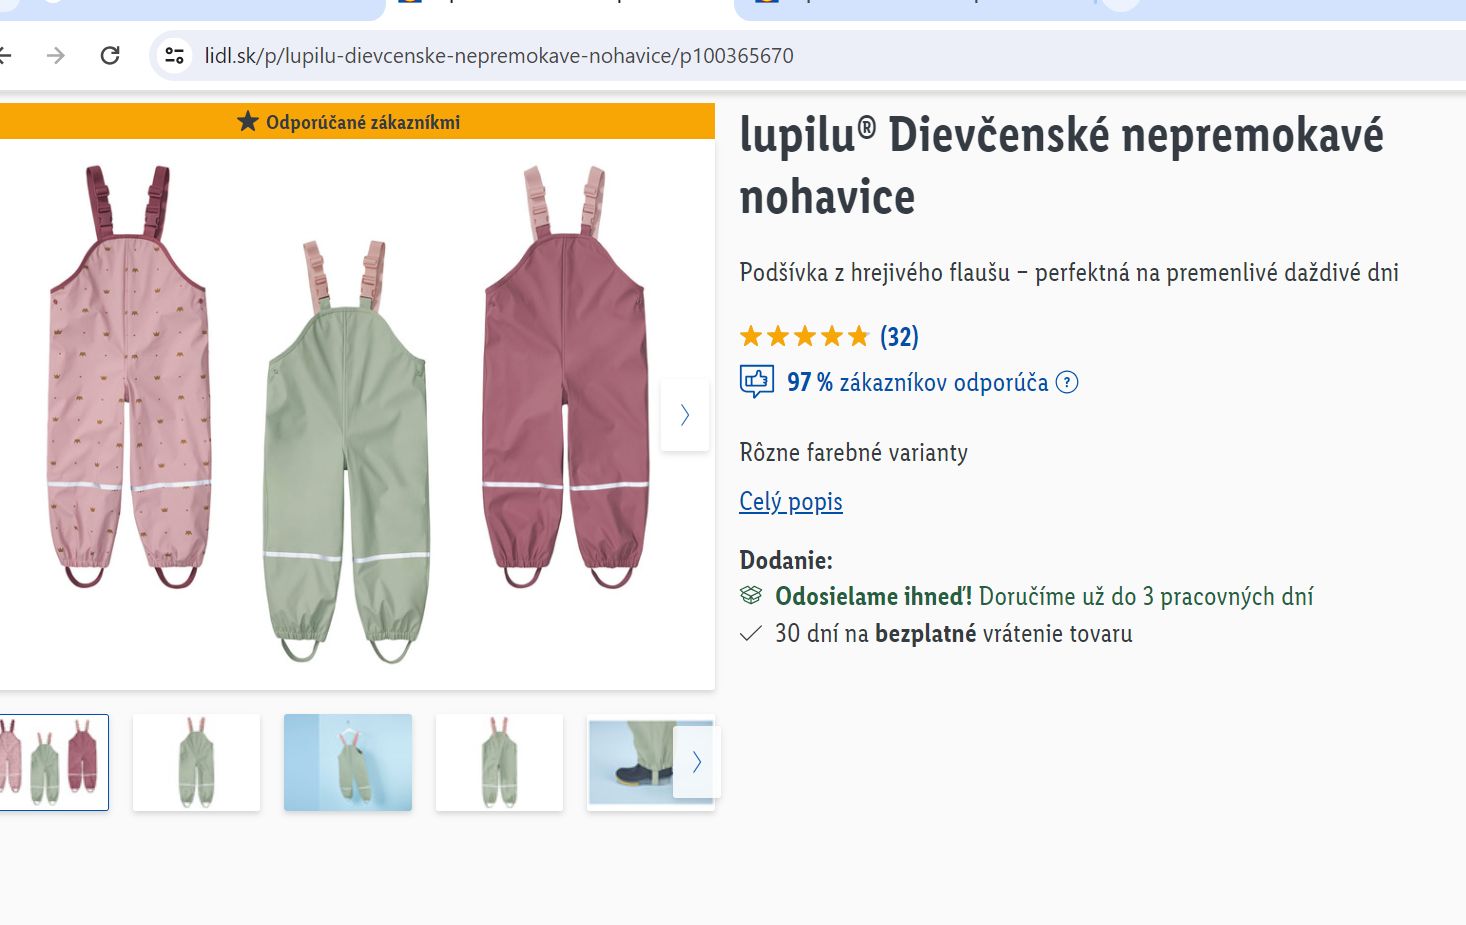Select the thumbnail with the blue background

click(348, 762)
